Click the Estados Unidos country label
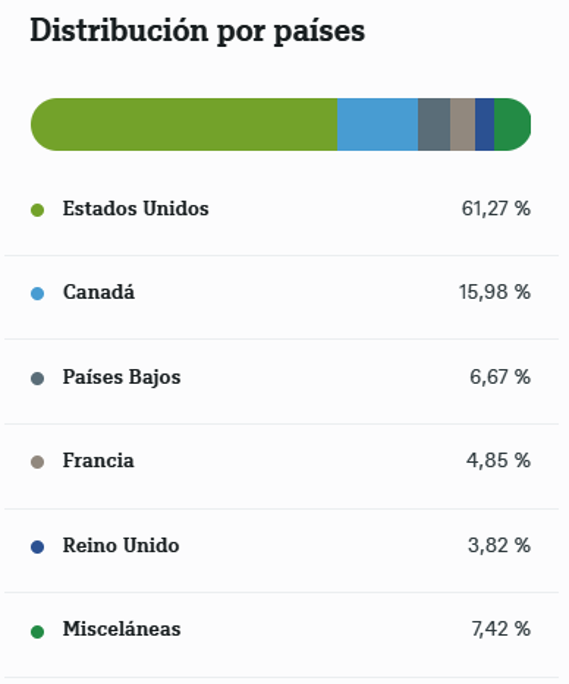569x684 pixels. point(136,209)
